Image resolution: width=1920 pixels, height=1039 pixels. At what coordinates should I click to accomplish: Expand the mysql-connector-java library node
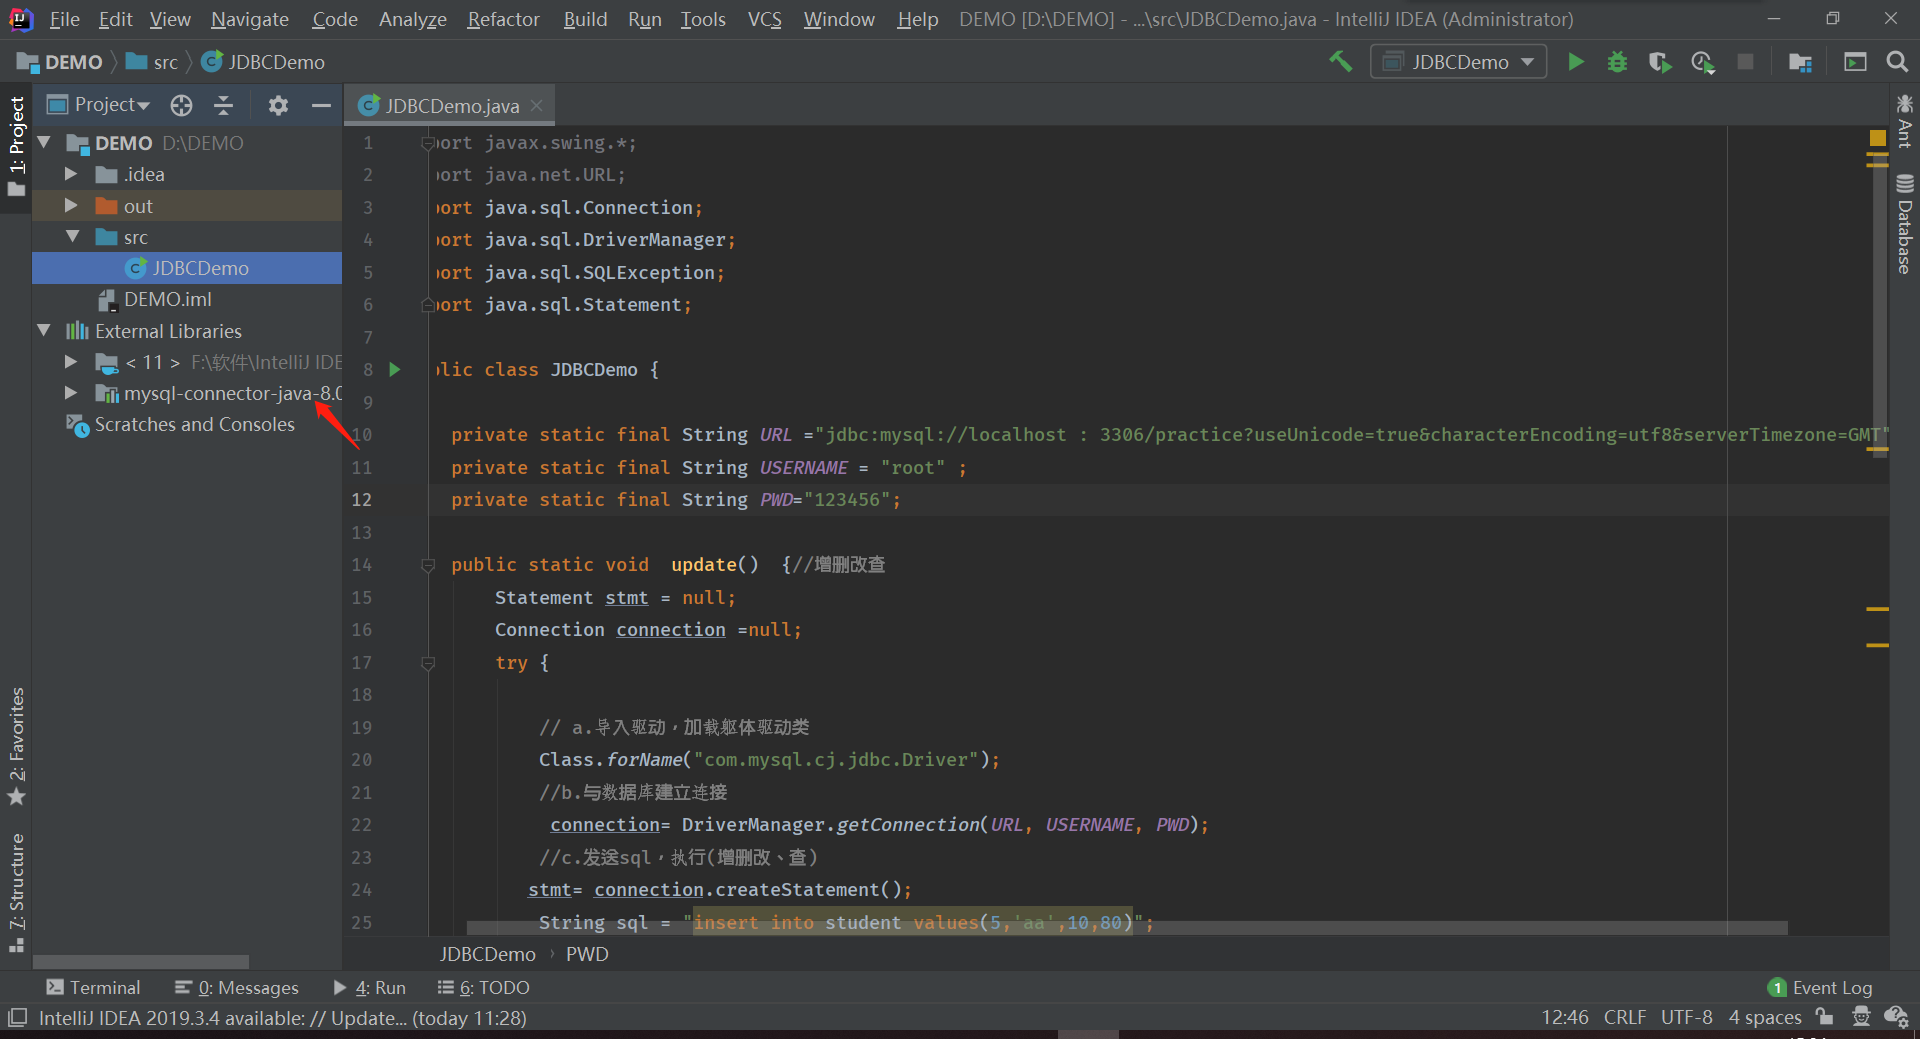(71, 393)
